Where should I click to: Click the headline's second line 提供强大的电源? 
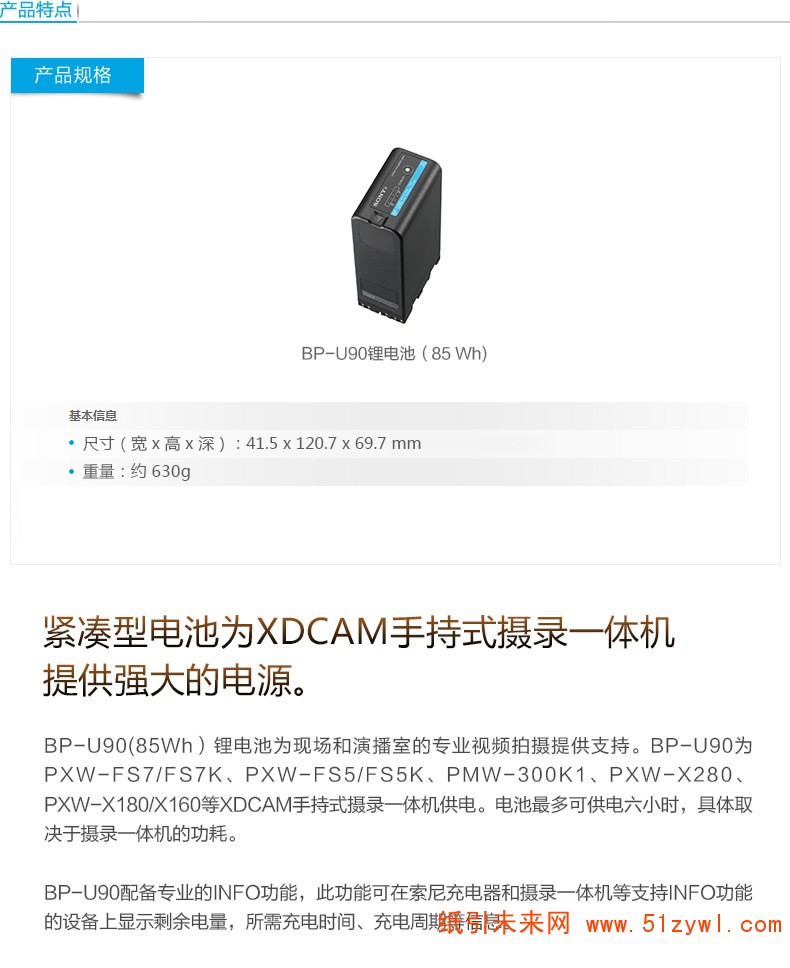(x=175, y=680)
